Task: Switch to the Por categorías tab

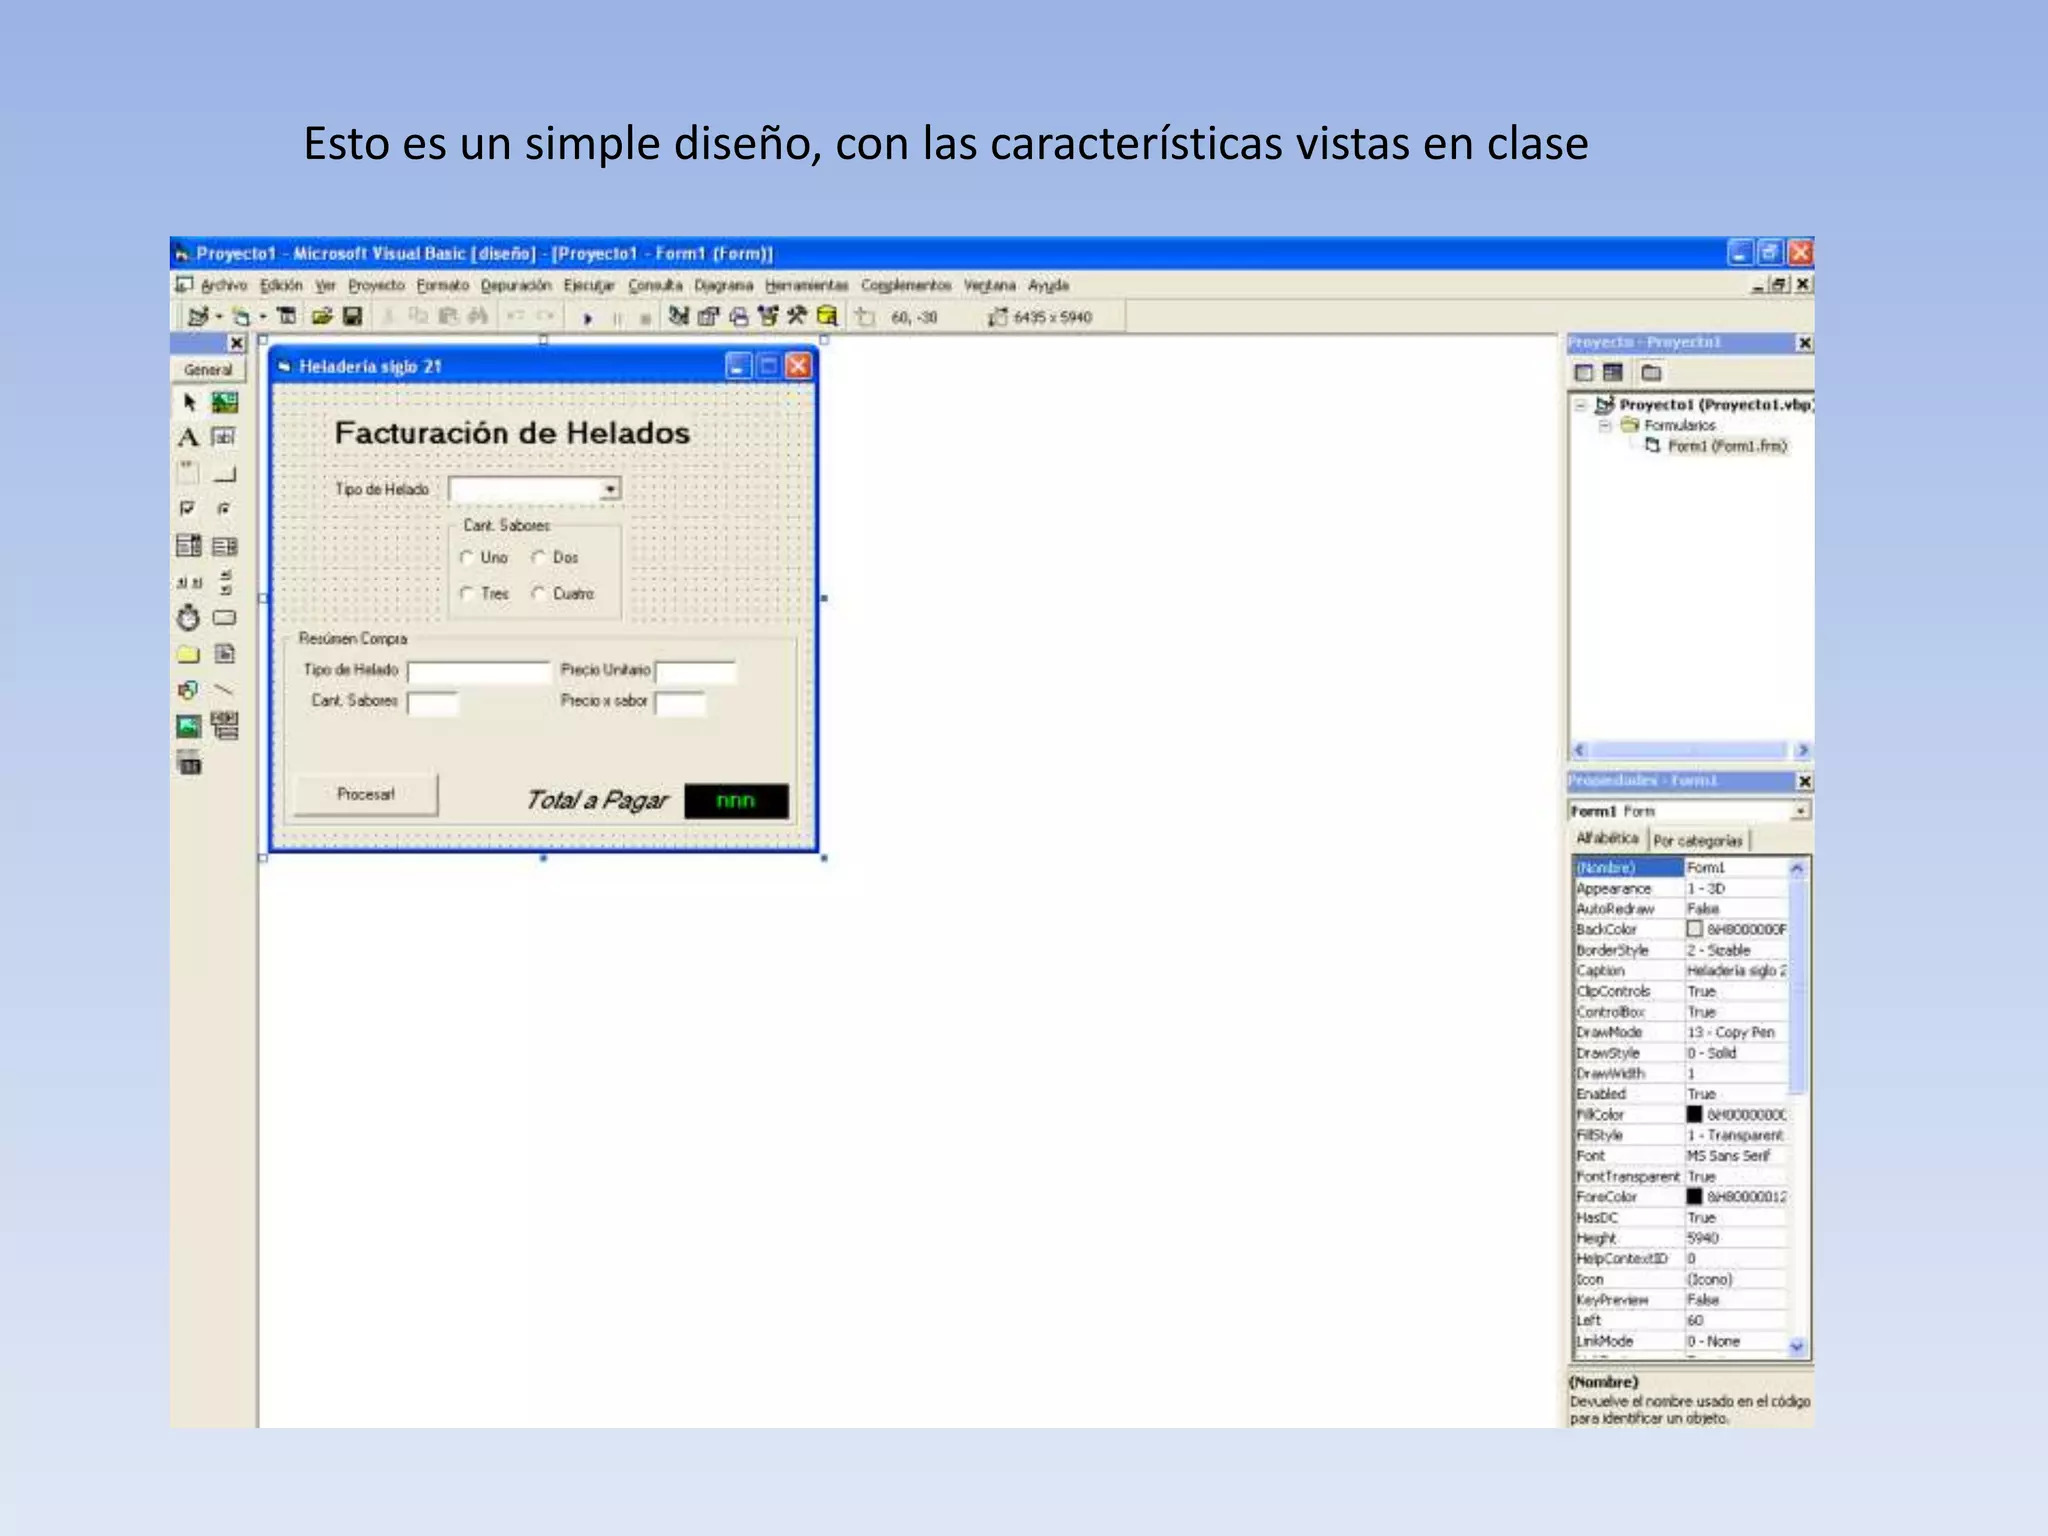Action: 1697,841
